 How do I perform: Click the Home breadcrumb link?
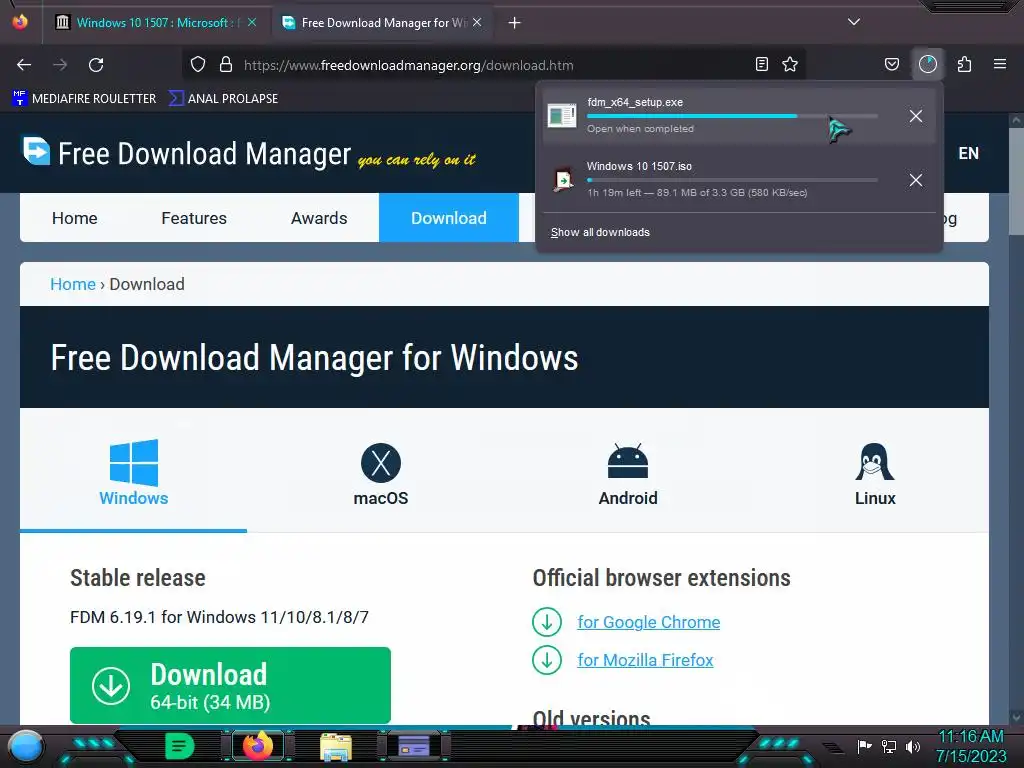click(x=73, y=284)
